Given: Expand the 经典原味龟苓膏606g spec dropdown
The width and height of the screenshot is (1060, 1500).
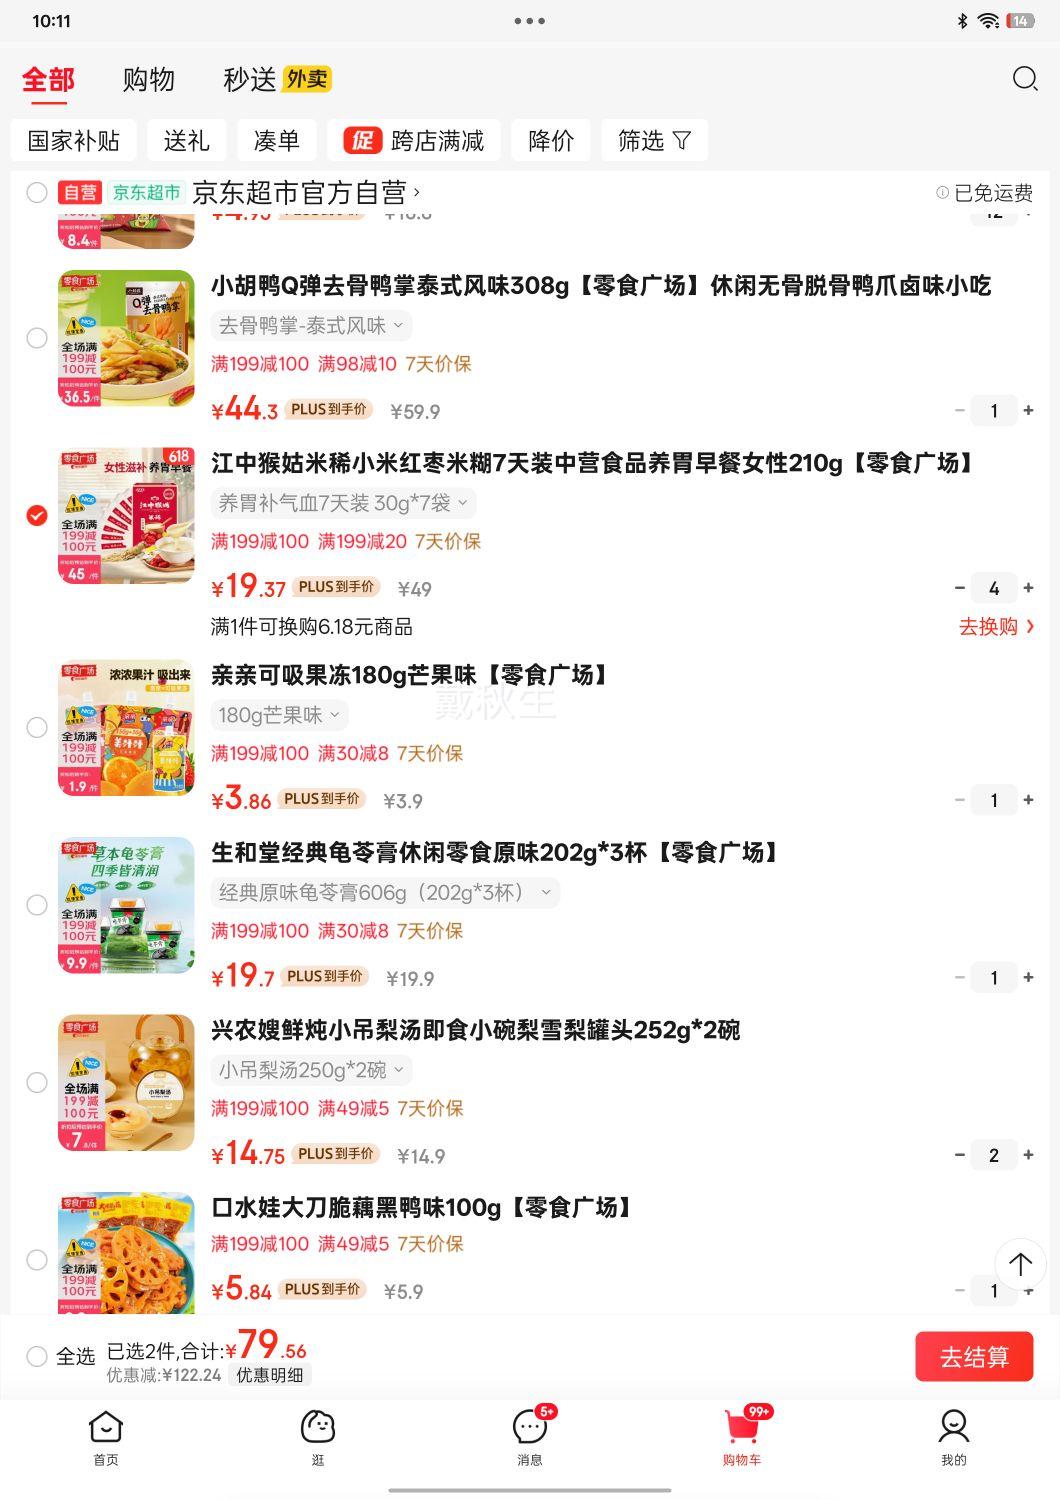Looking at the screenshot, I should click(385, 893).
